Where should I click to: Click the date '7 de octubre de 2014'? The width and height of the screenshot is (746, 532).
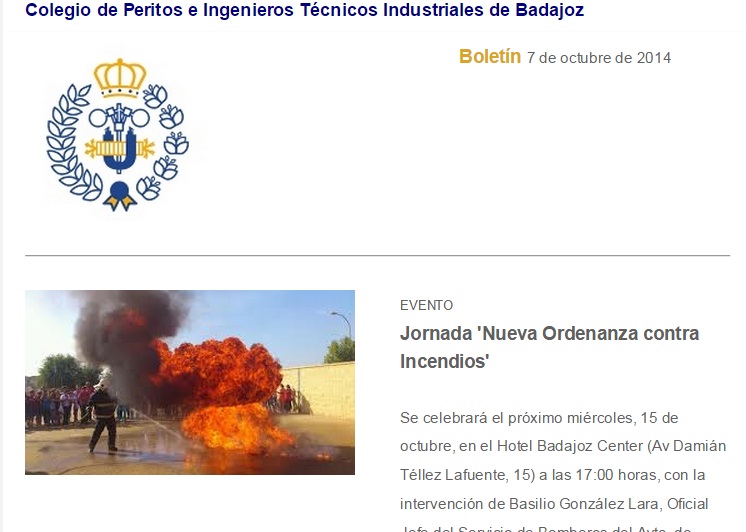pyautogui.click(x=598, y=58)
